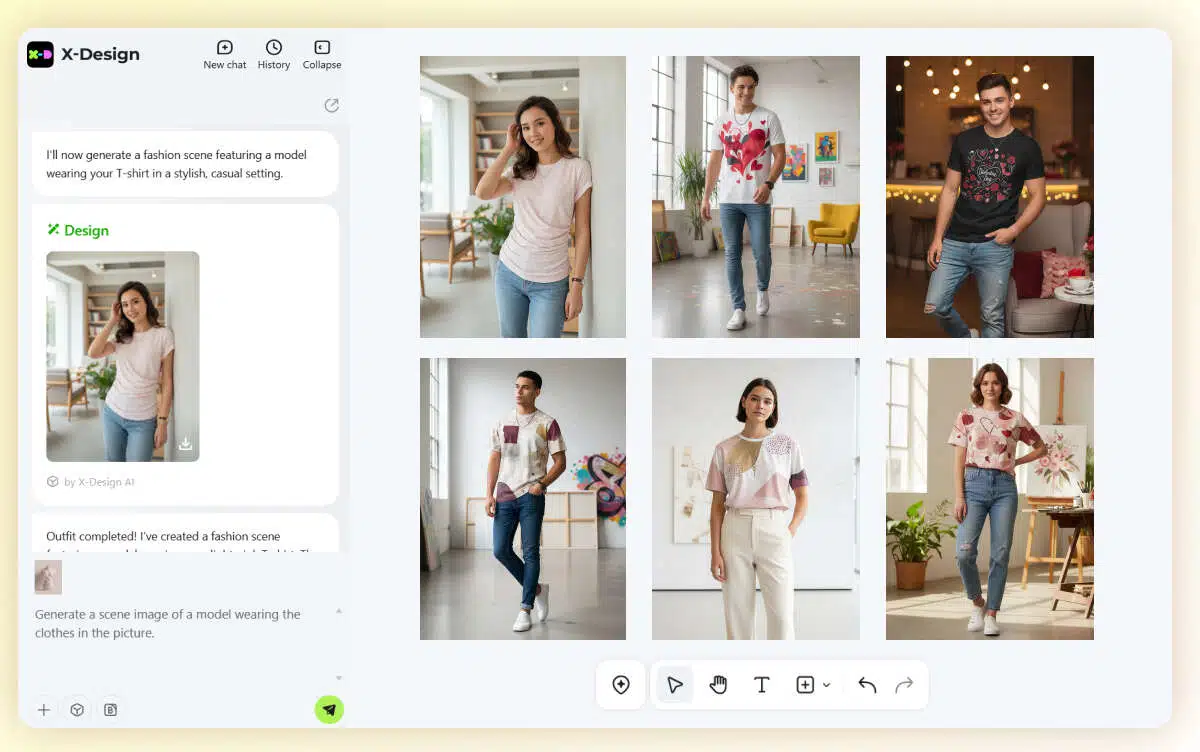The image size is (1200, 752).
Task: Expand the add-element dropdown chevron
Action: tap(827, 685)
